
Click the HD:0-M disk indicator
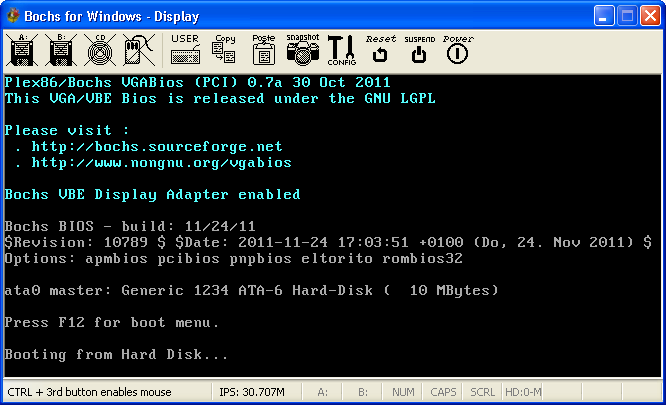pyautogui.click(x=522, y=392)
